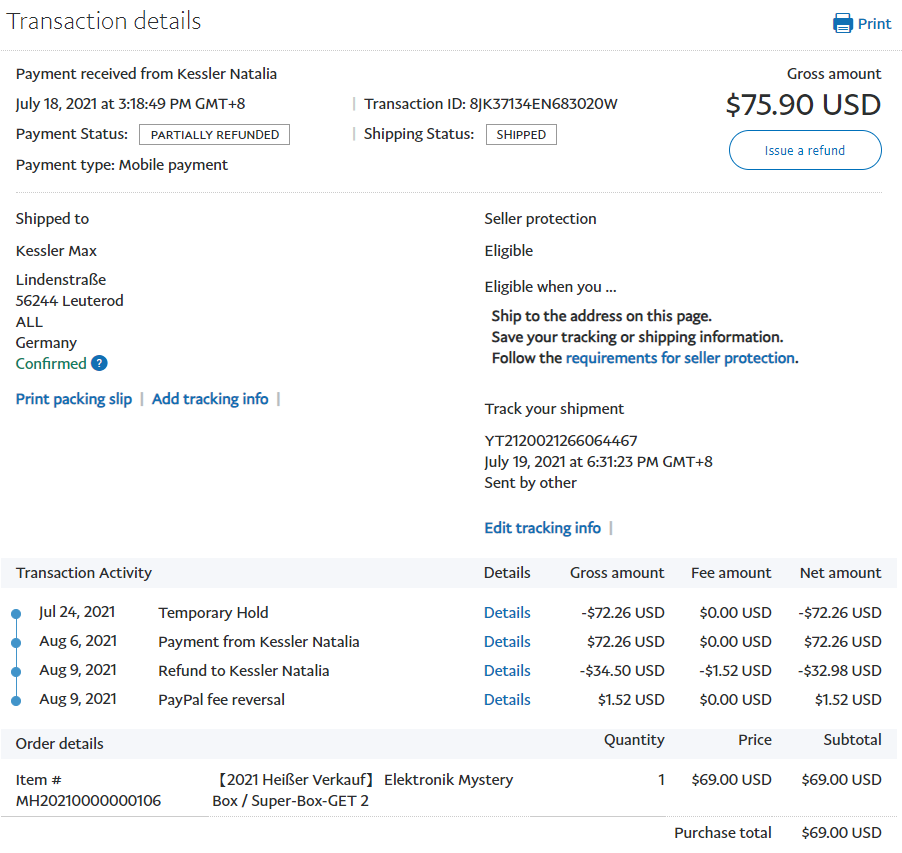The image size is (902, 853).
Task: Click the tracking number YT2120021266064467
Action: (561, 441)
